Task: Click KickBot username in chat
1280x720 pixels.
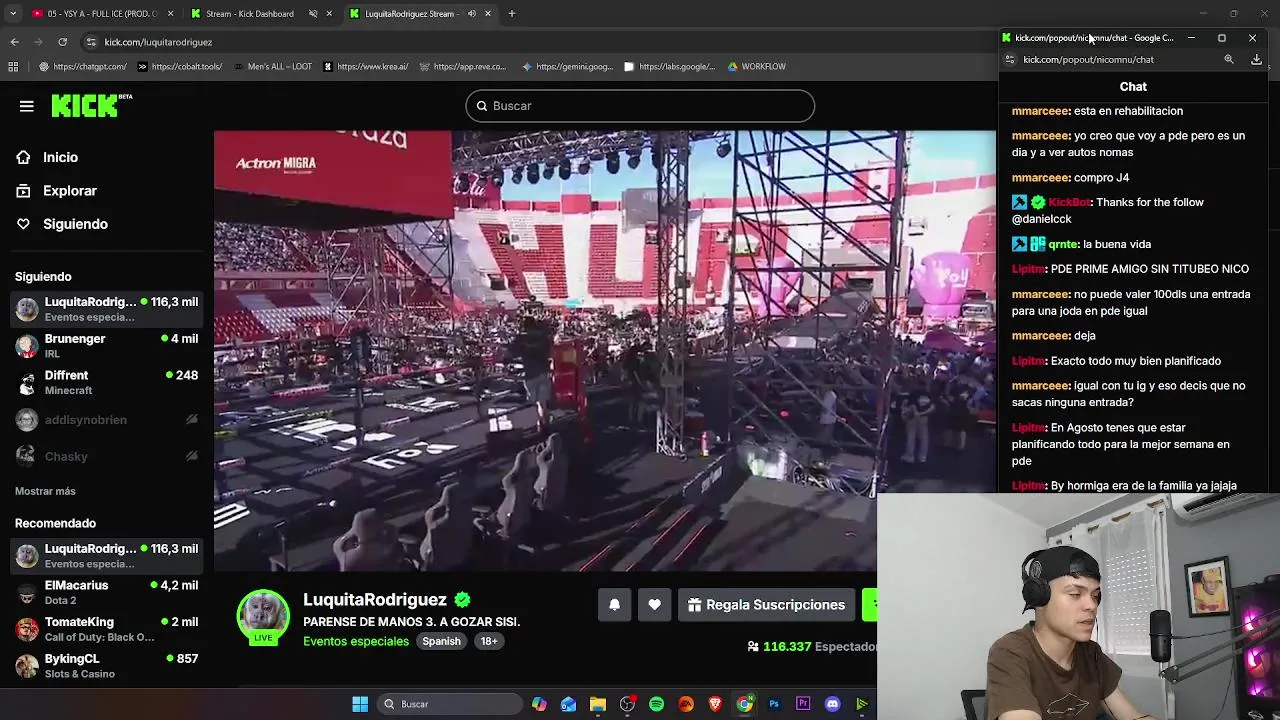Action: pos(1069,202)
